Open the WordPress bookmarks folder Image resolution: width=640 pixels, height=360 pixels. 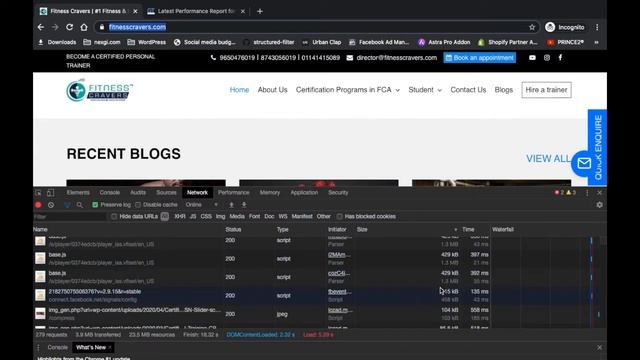point(147,42)
